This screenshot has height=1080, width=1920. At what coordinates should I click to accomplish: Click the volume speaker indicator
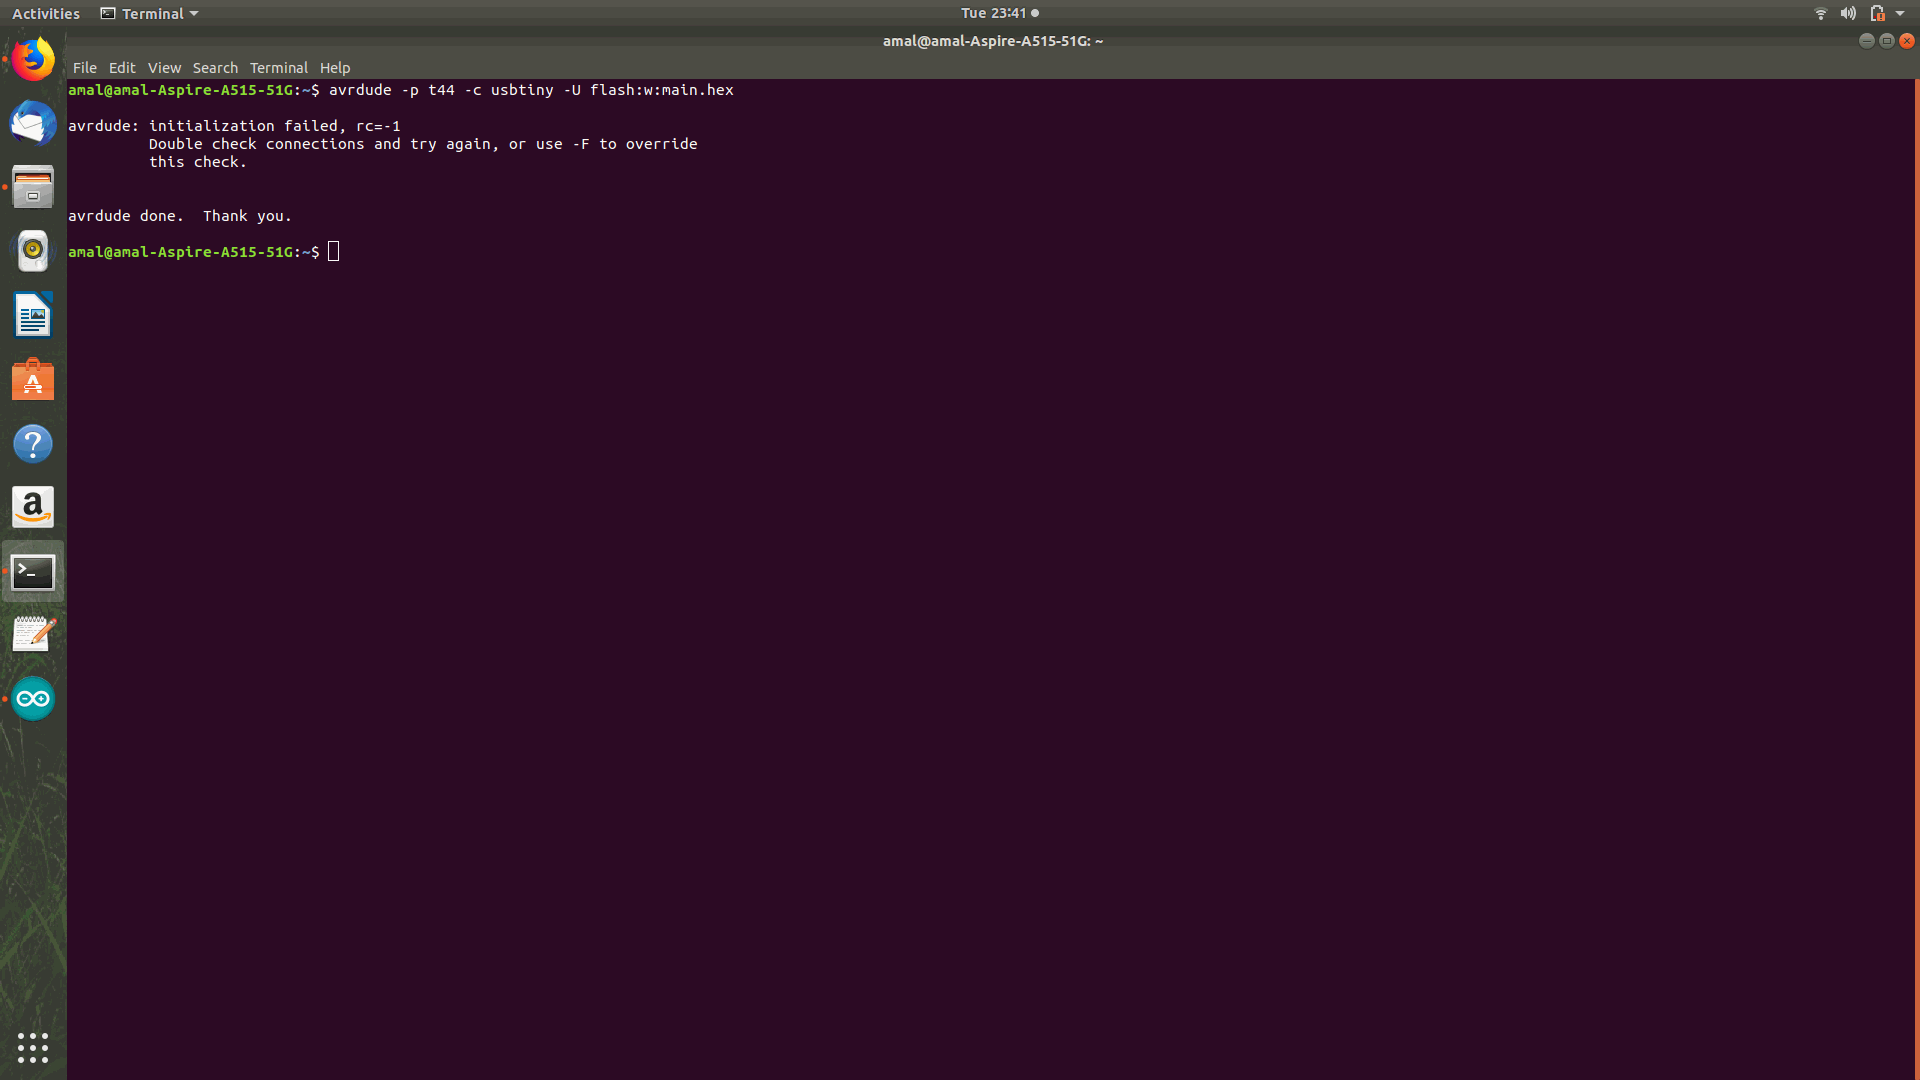tap(1847, 13)
